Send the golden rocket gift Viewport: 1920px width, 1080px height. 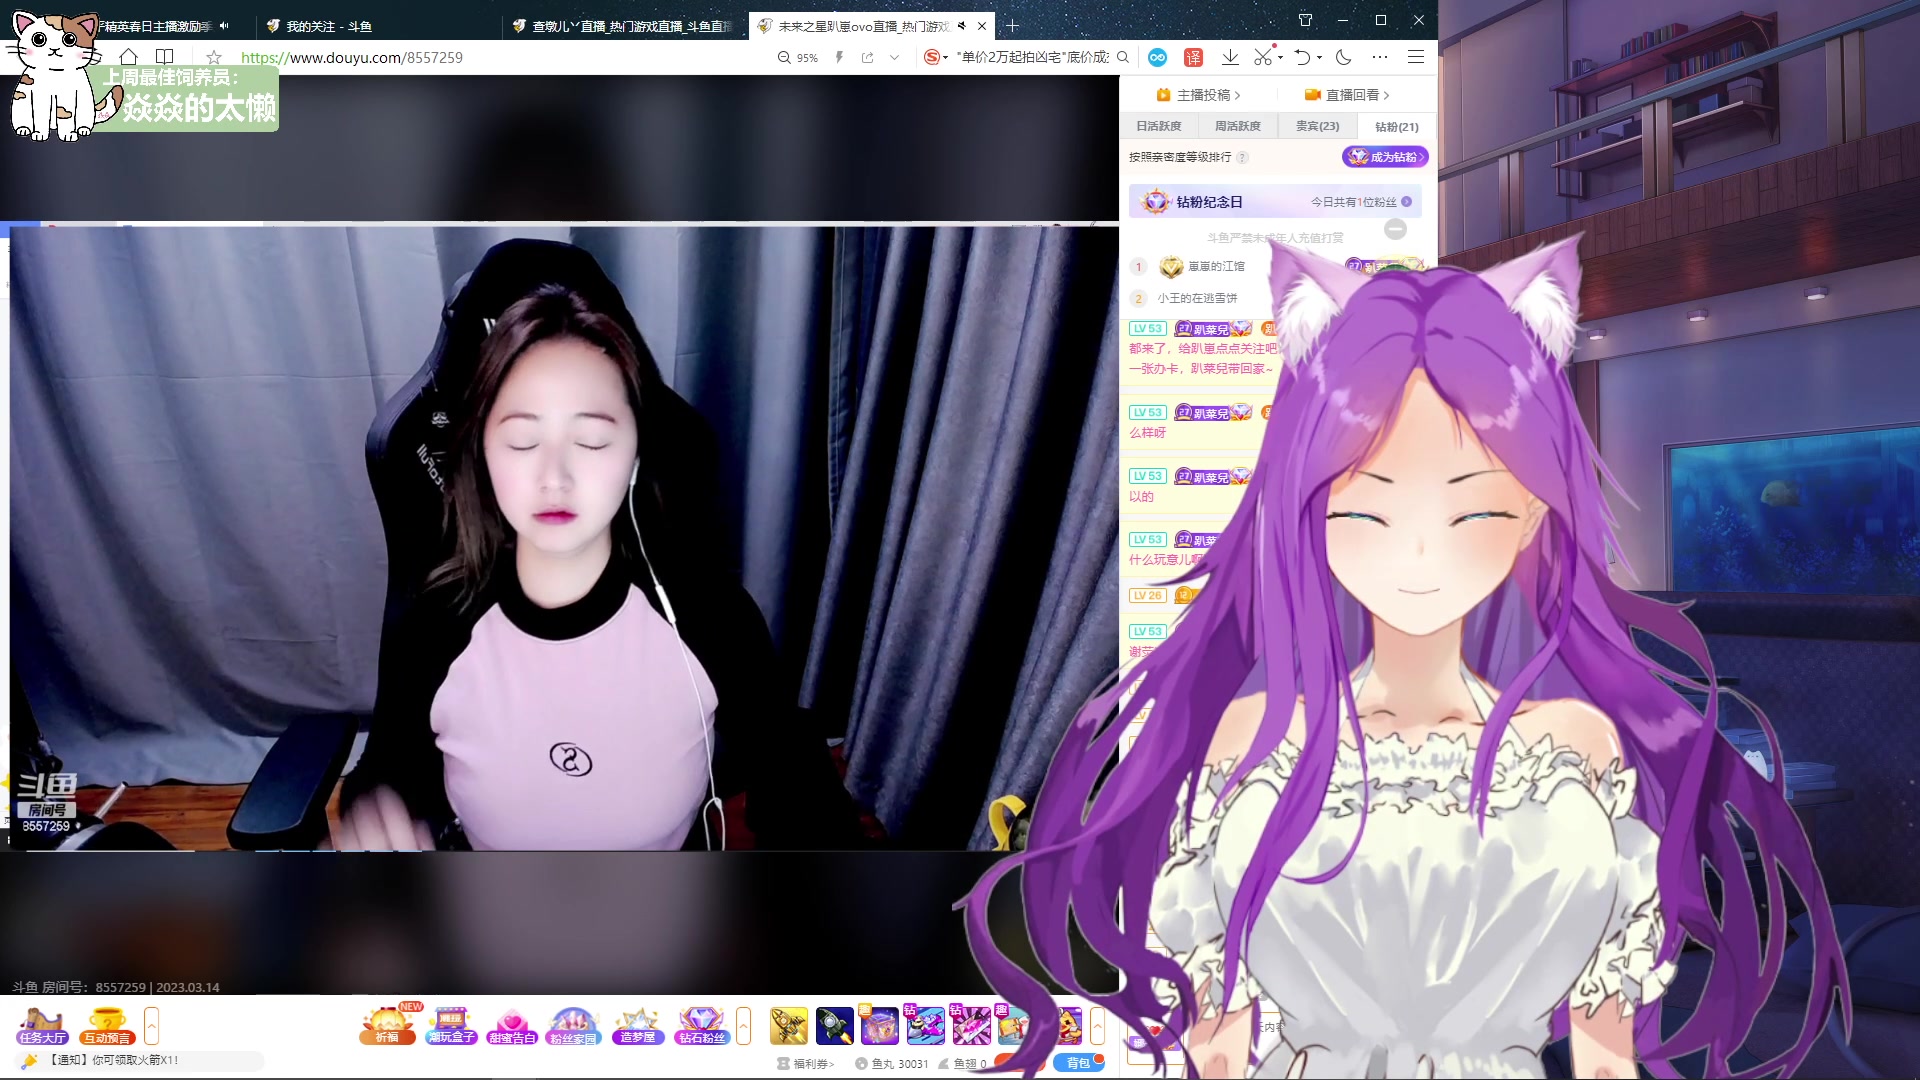pyautogui.click(x=789, y=1026)
